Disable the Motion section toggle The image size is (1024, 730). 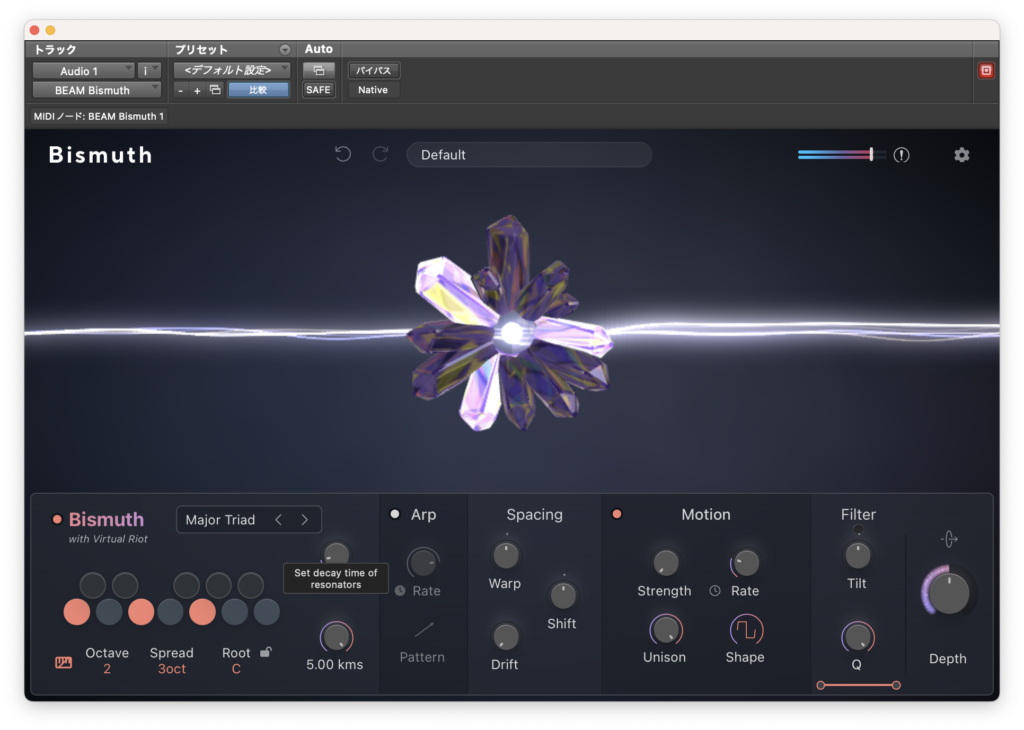point(616,515)
